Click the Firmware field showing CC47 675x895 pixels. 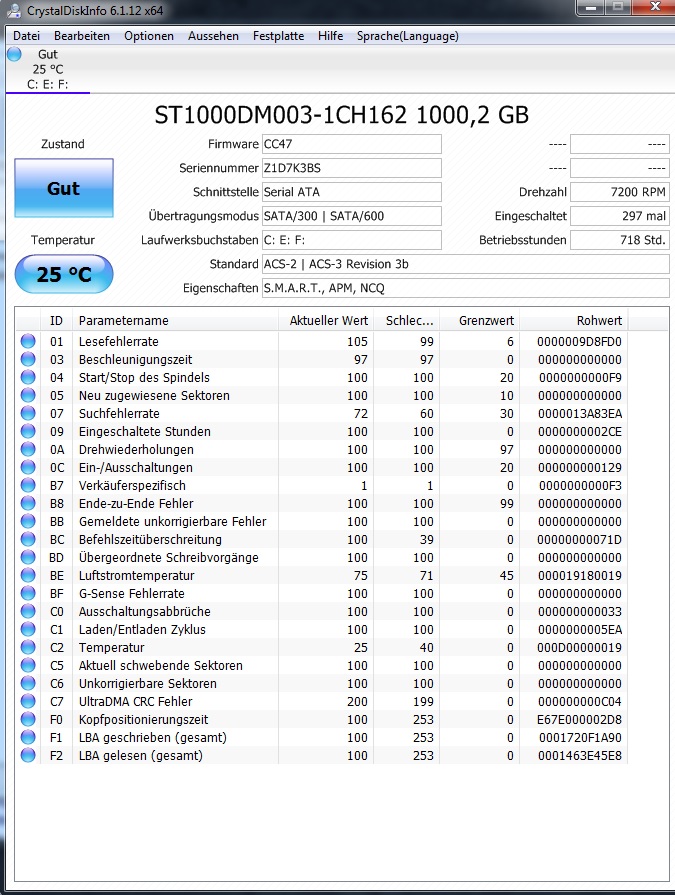tap(351, 144)
